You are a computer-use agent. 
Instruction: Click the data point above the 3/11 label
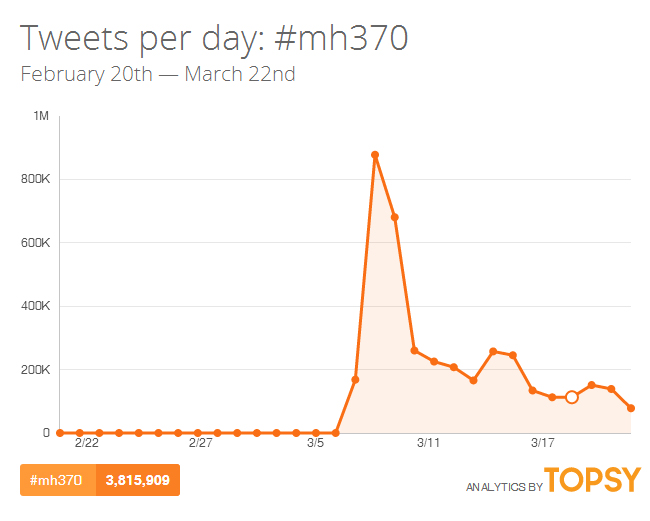point(434,361)
